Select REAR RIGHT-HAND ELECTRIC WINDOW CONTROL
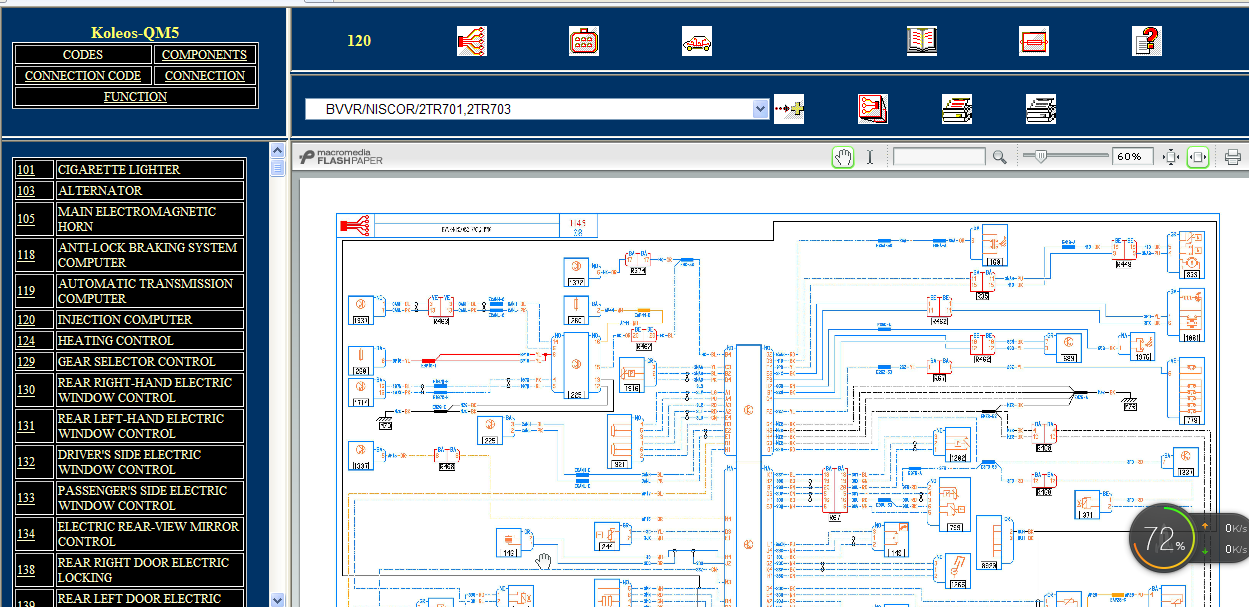 150,390
